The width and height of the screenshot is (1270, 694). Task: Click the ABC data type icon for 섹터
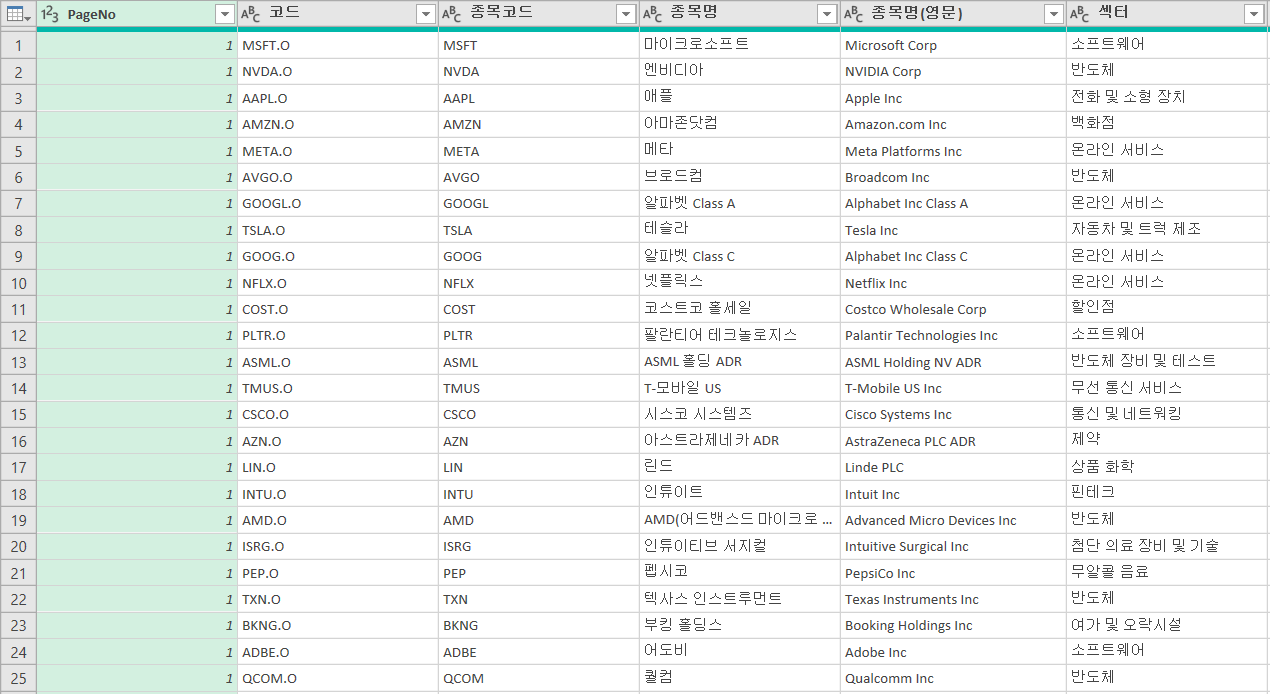(1080, 14)
